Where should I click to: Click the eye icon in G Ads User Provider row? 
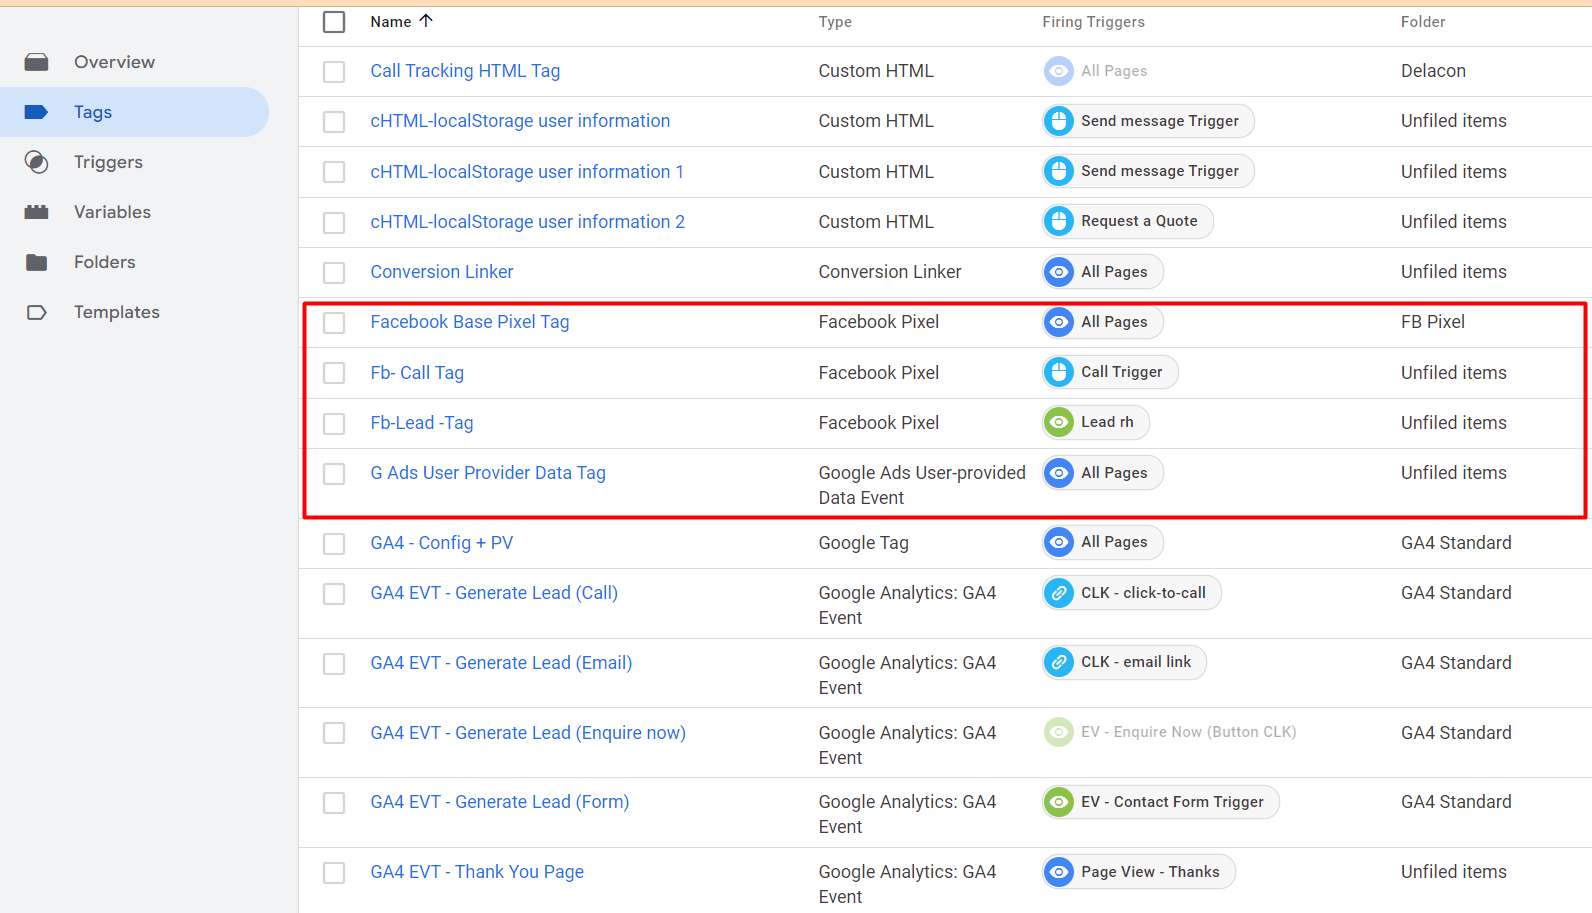click(1059, 473)
